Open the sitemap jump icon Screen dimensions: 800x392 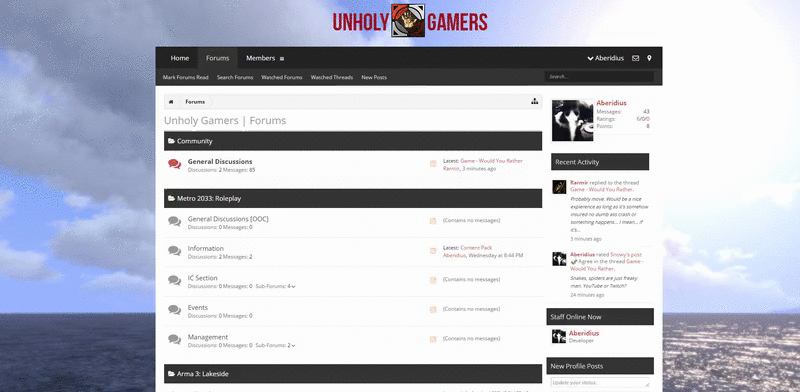(534, 101)
